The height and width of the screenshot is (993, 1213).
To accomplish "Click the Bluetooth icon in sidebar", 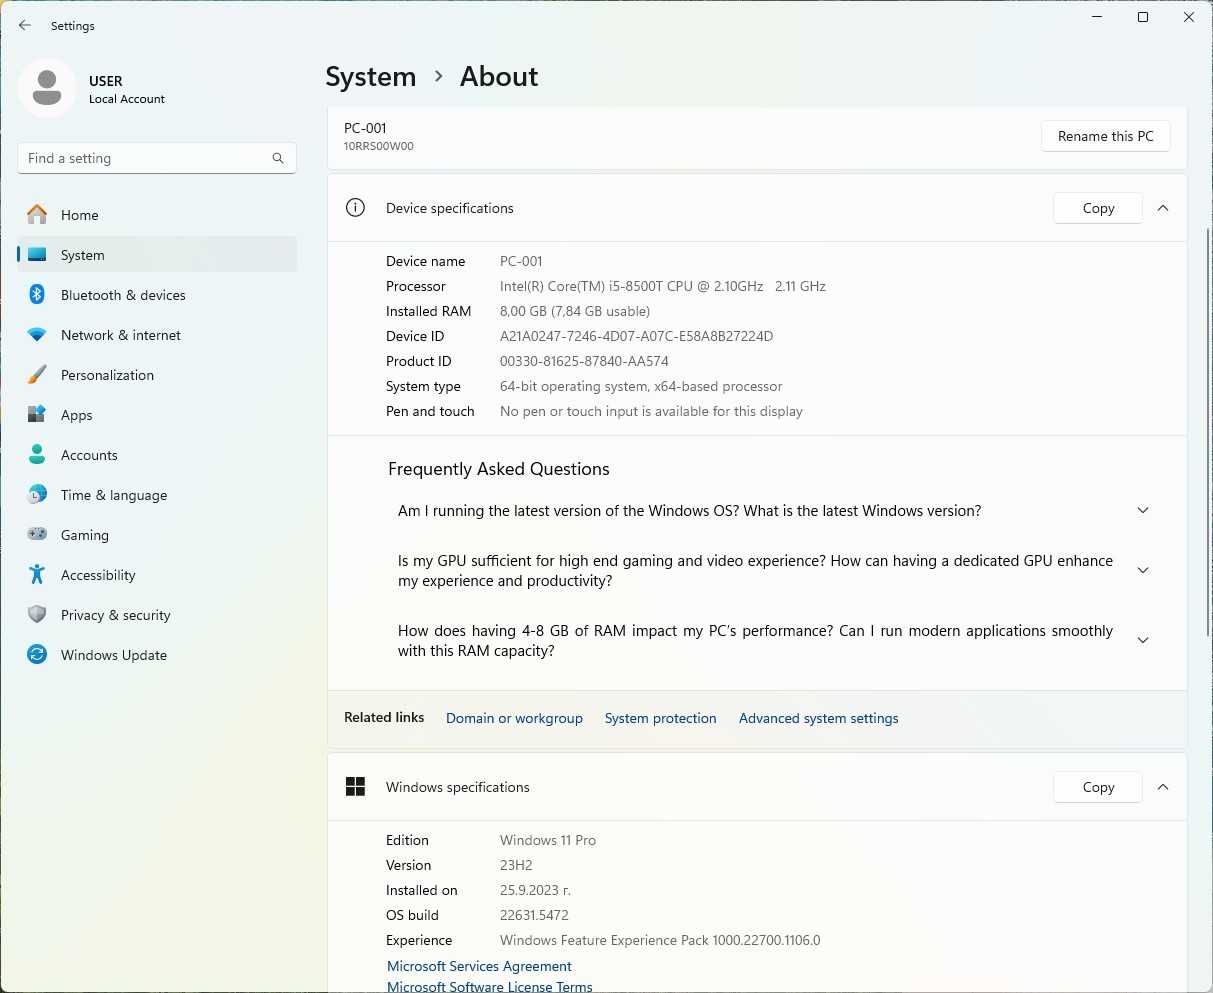I will pos(37,294).
